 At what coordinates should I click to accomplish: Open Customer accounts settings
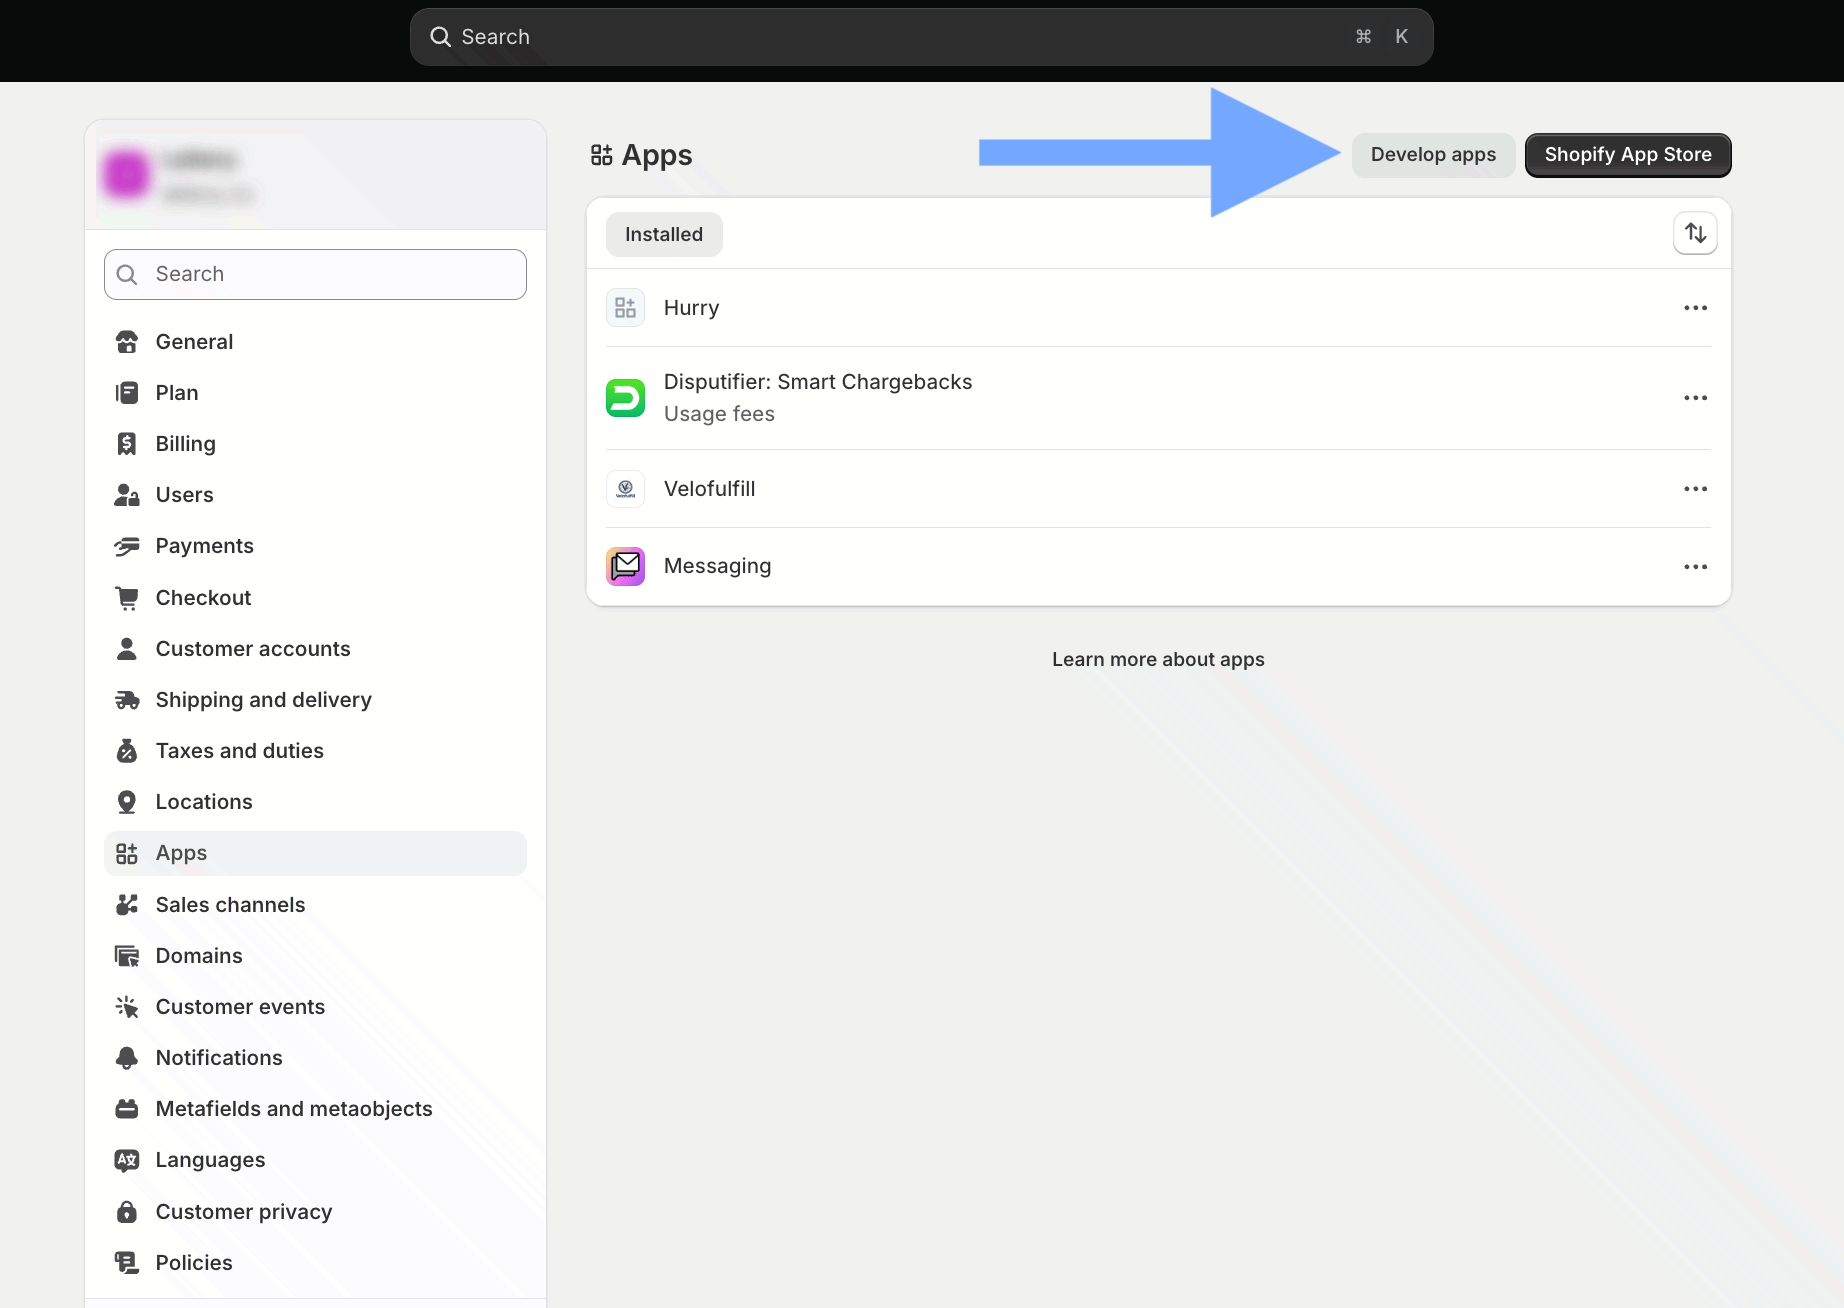coord(315,649)
